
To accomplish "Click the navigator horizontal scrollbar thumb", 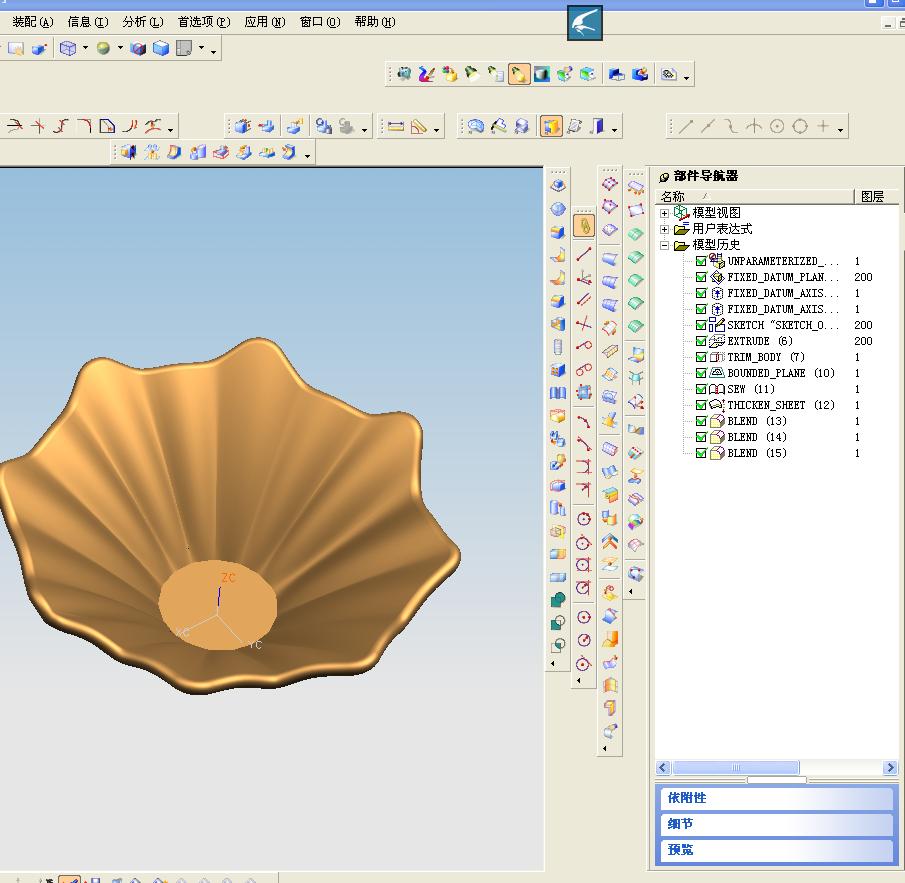I will [x=736, y=768].
